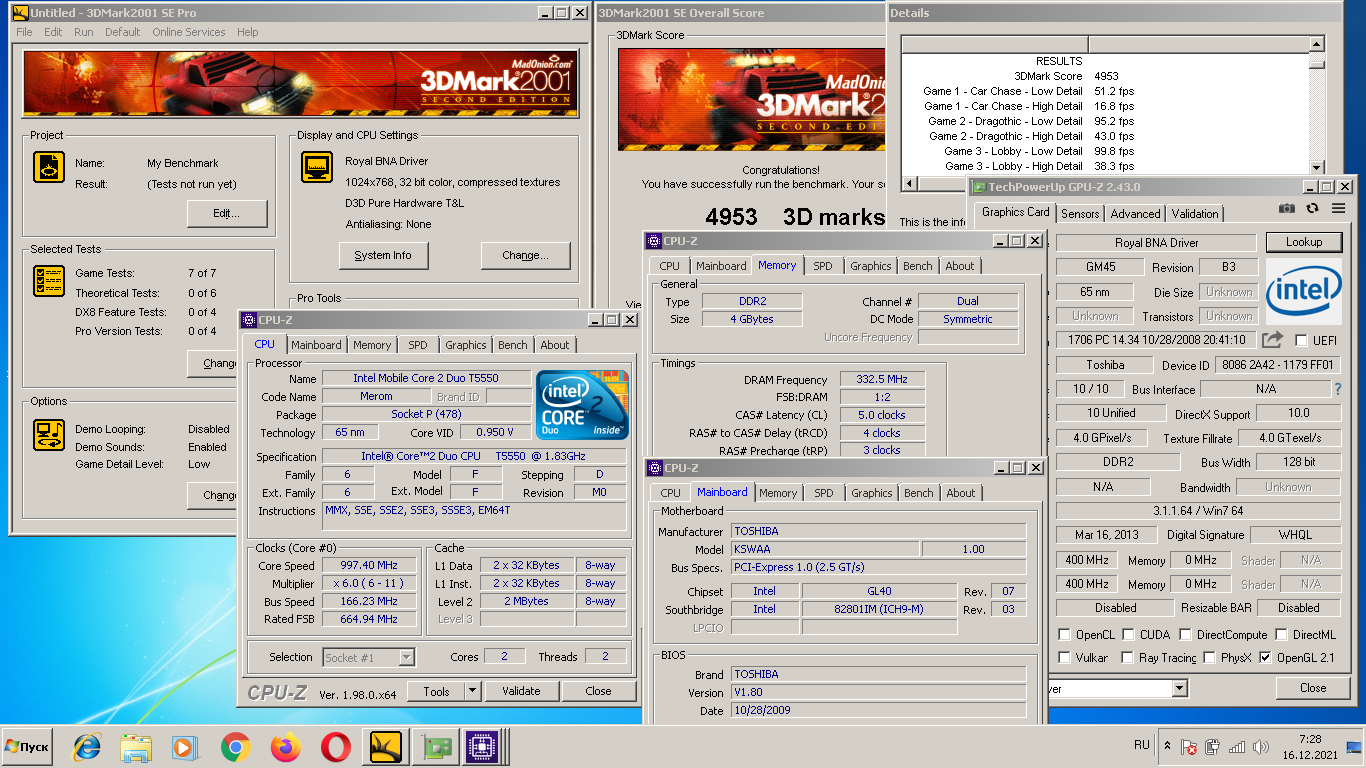Click the taskbar clock showing 7:28
This screenshot has height=768, width=1366.
pos(1311,739)
